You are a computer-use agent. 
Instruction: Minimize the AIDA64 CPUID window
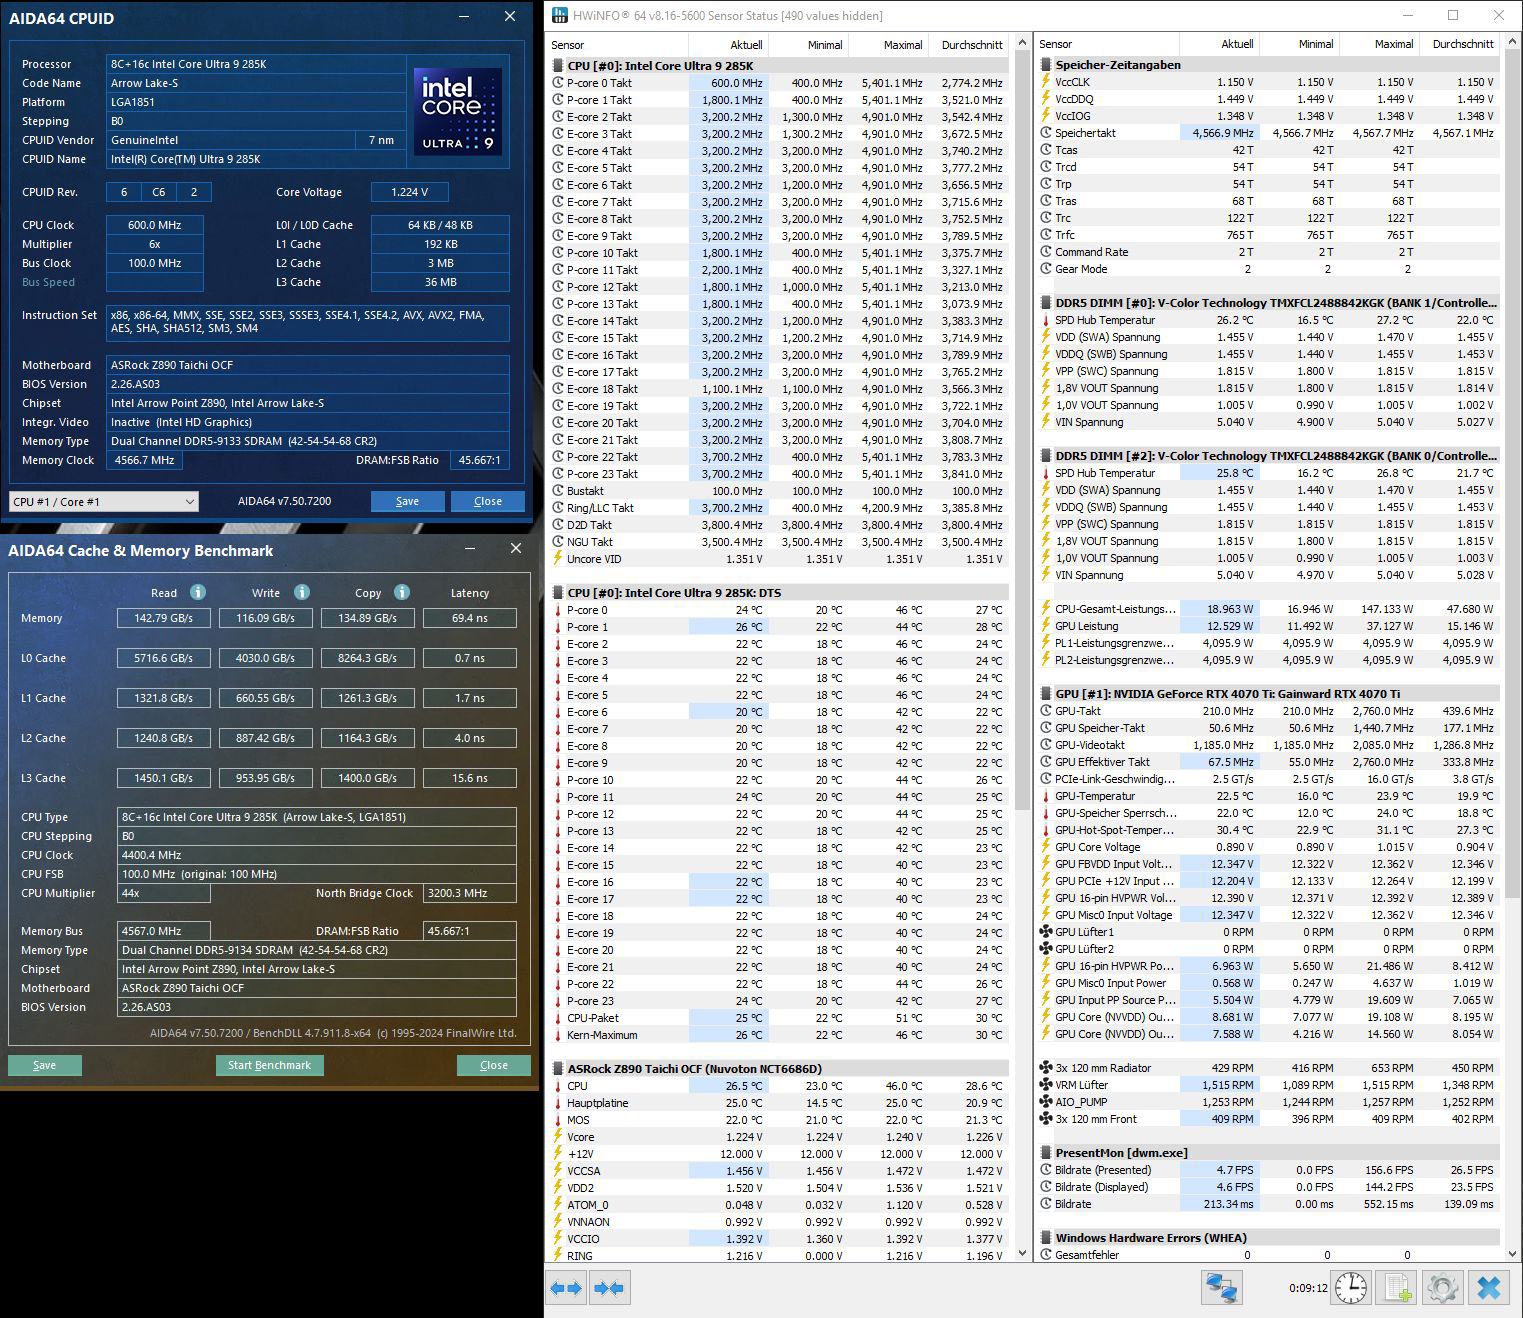pos(464,16)
